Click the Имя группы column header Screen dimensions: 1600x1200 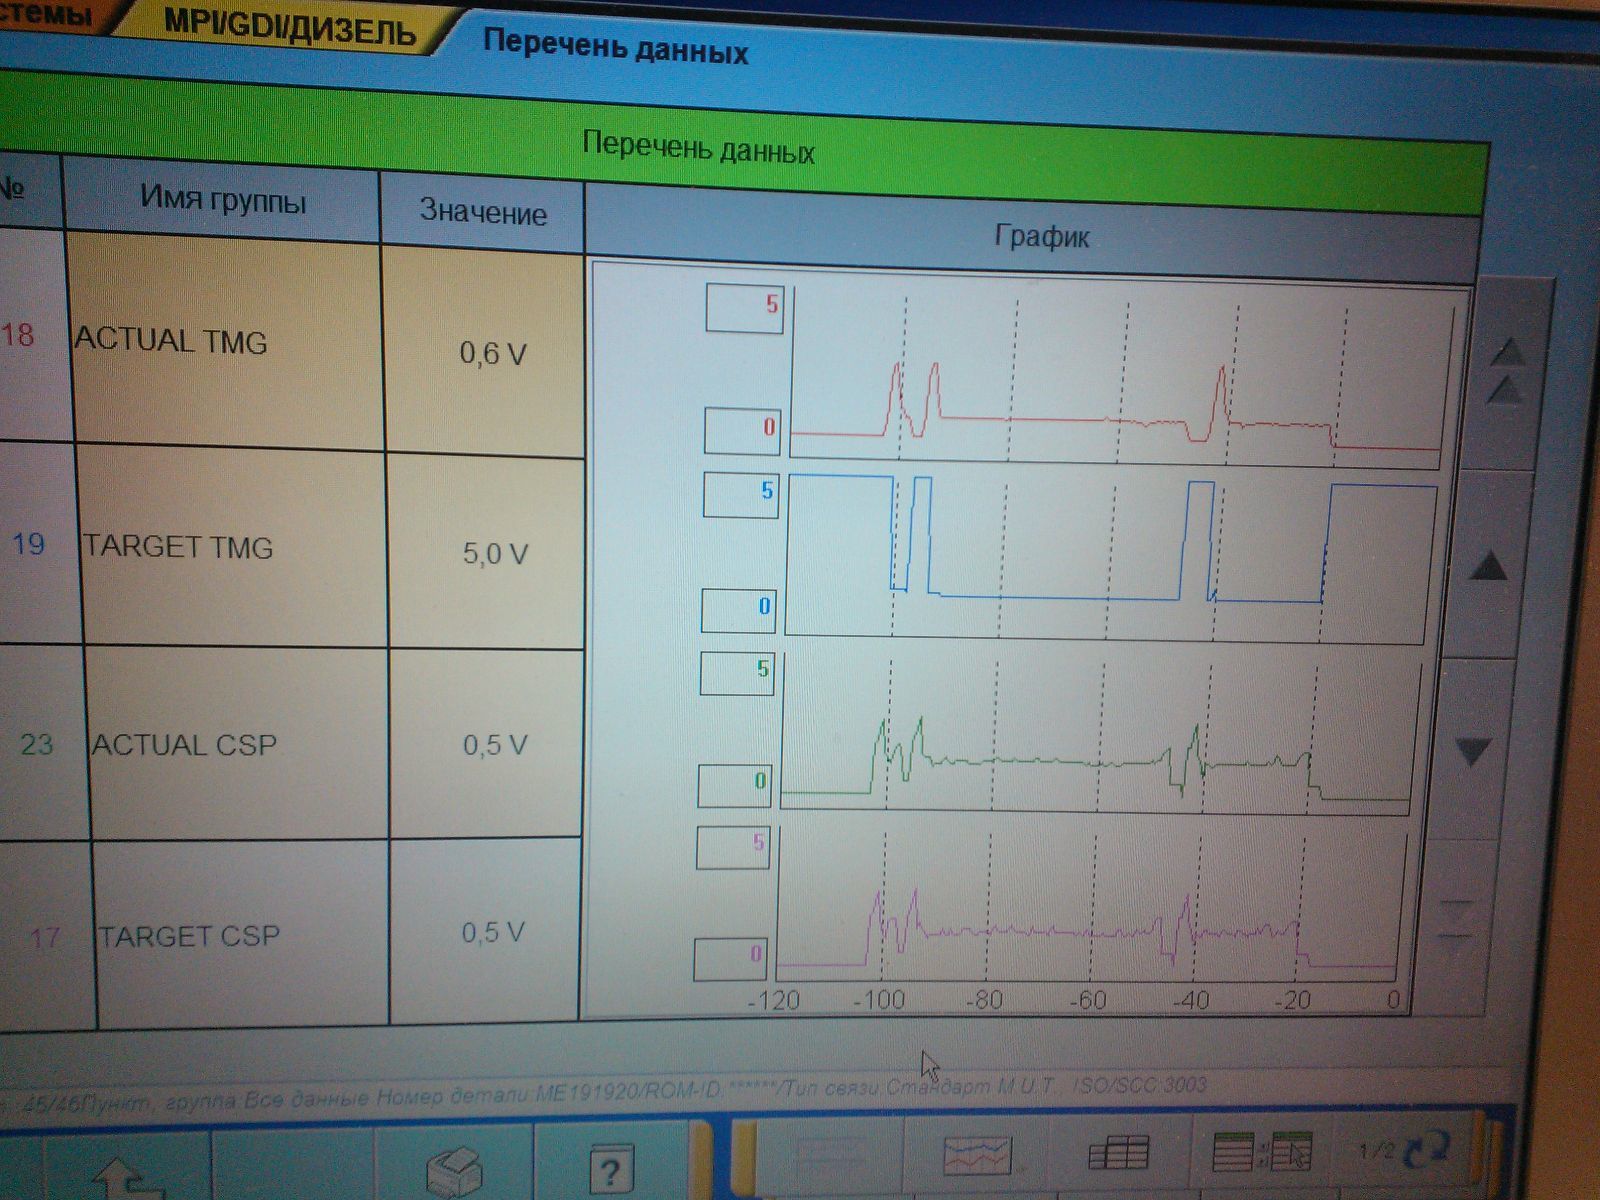point(223,199)
